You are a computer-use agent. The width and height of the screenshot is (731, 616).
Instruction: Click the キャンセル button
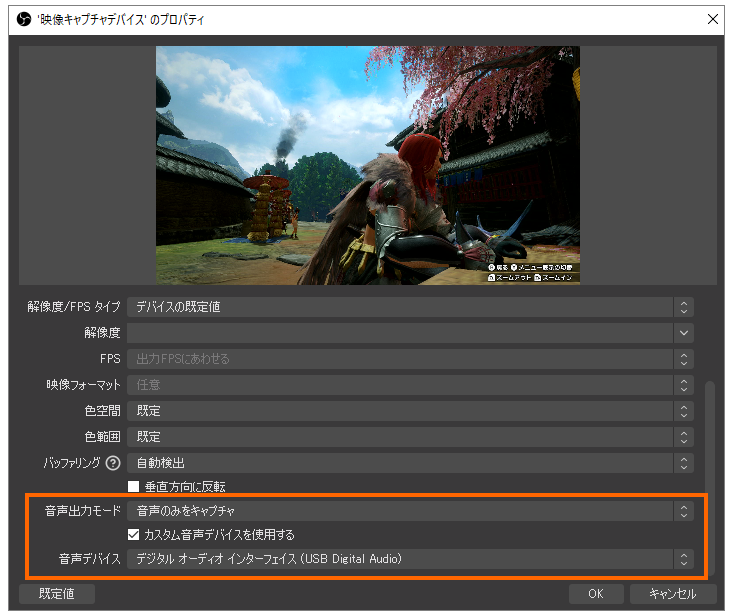point(673,594)
